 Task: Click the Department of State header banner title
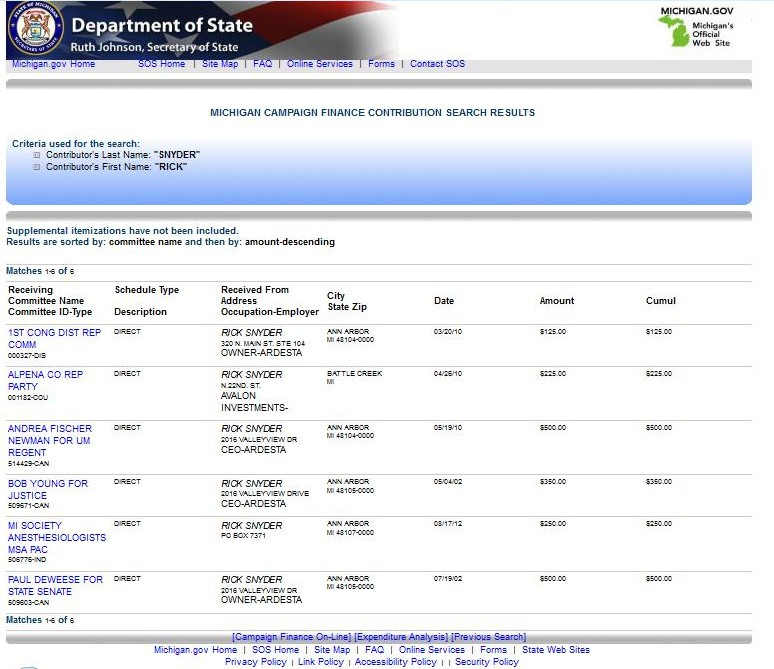pos(162,26)
